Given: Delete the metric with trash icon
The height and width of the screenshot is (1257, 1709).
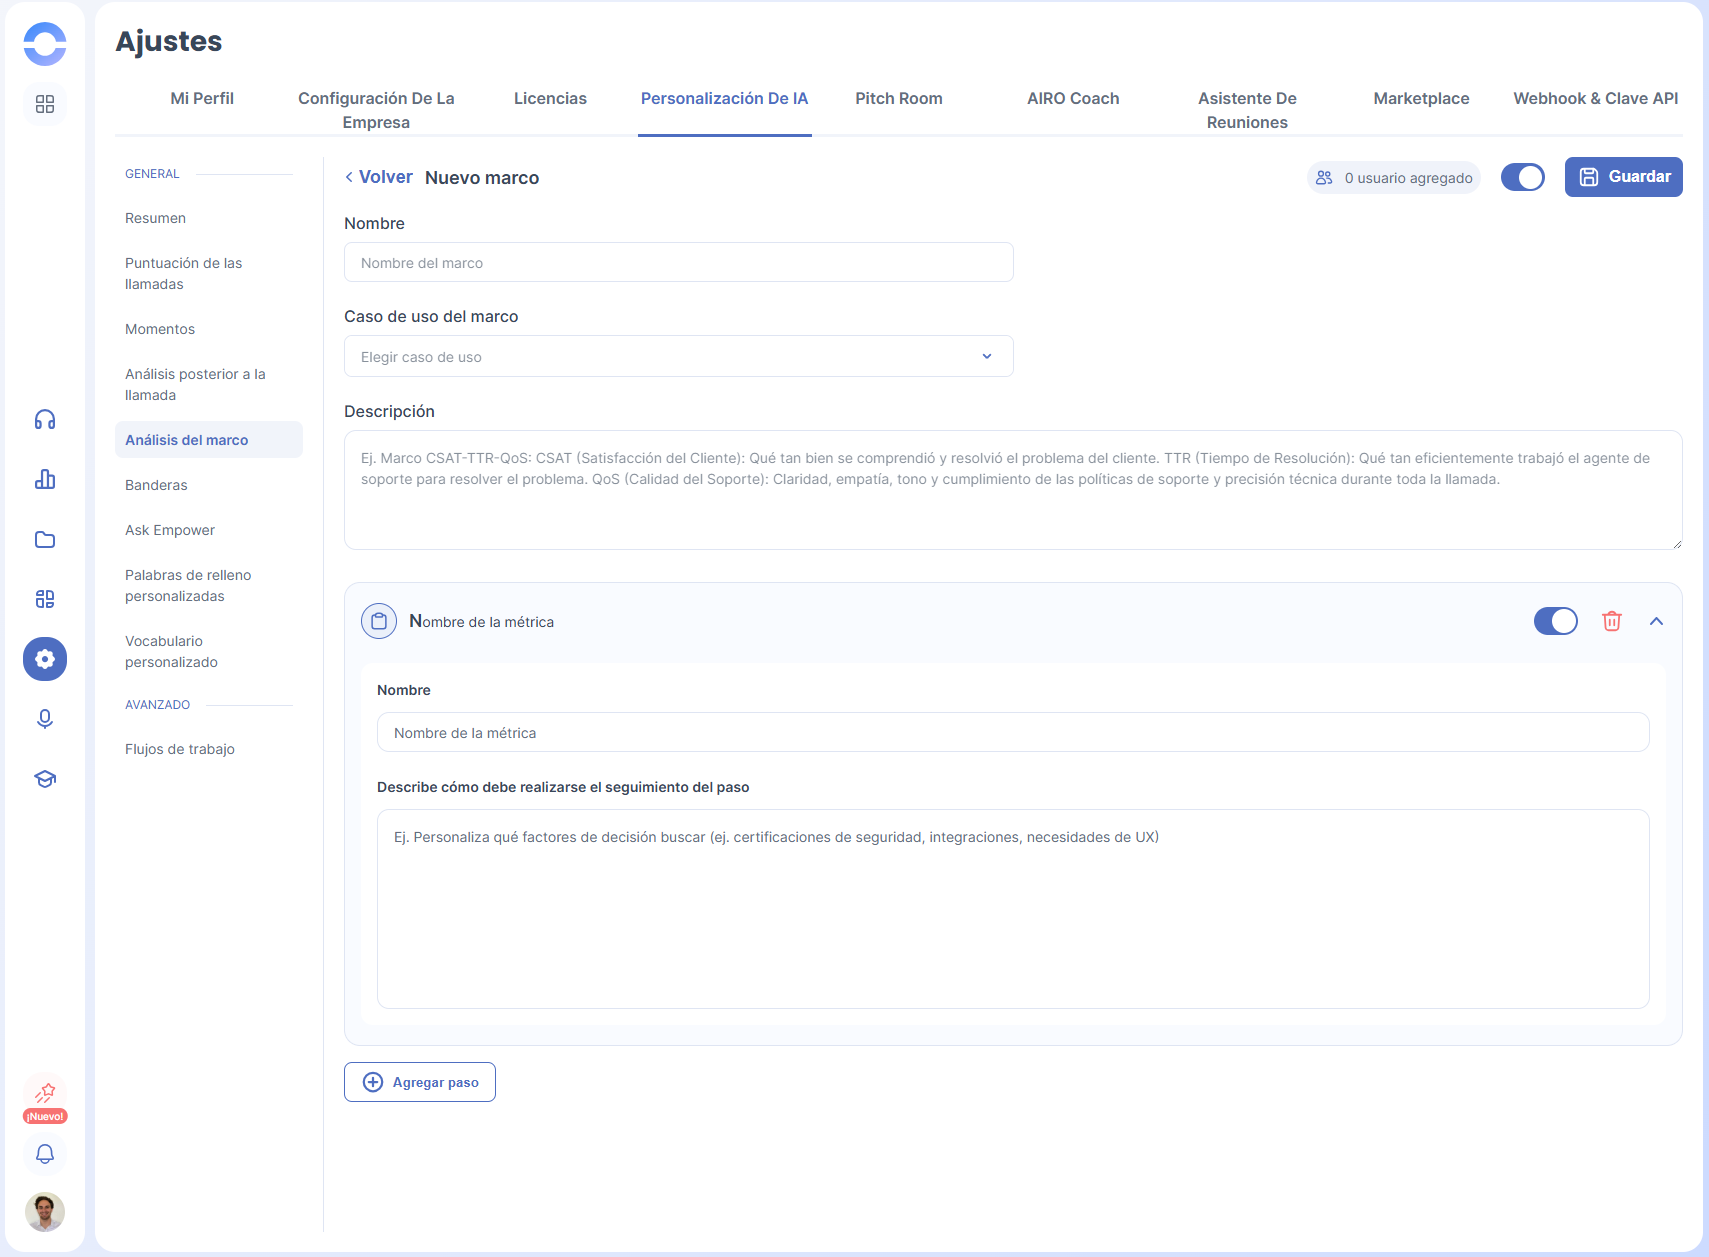Looking at the screenshot, I should click(x=1611, y=621).
